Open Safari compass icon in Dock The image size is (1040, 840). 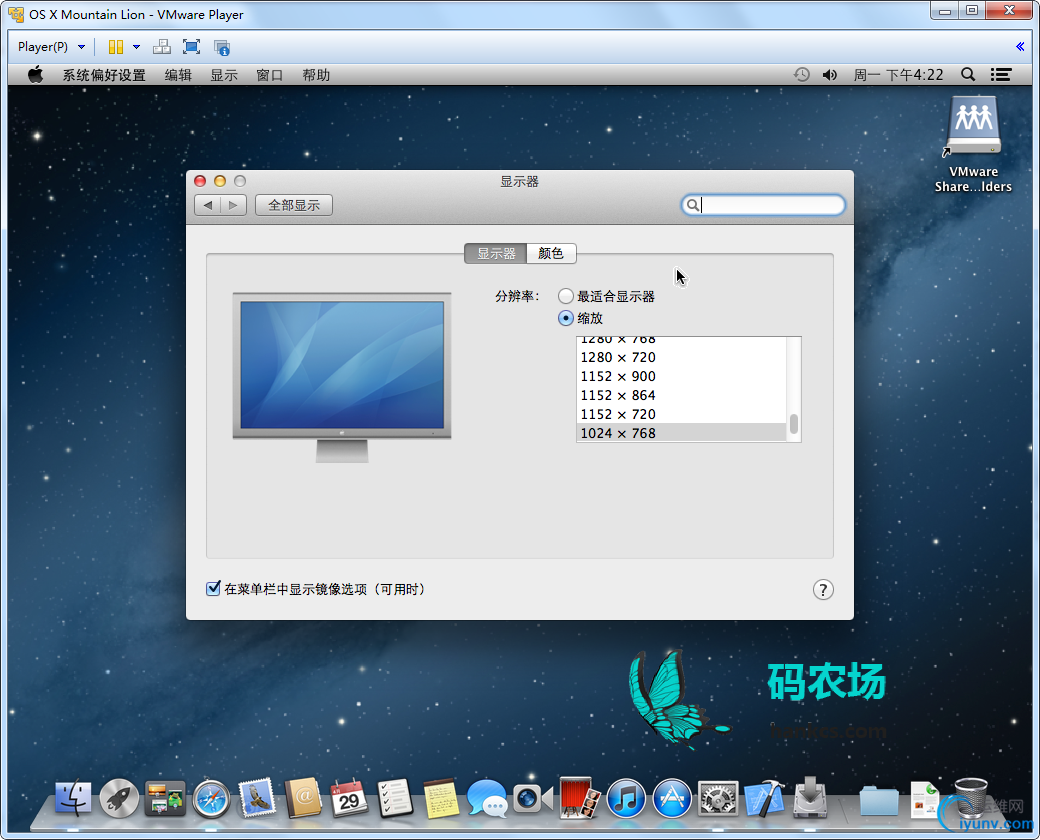coord(212,799)
